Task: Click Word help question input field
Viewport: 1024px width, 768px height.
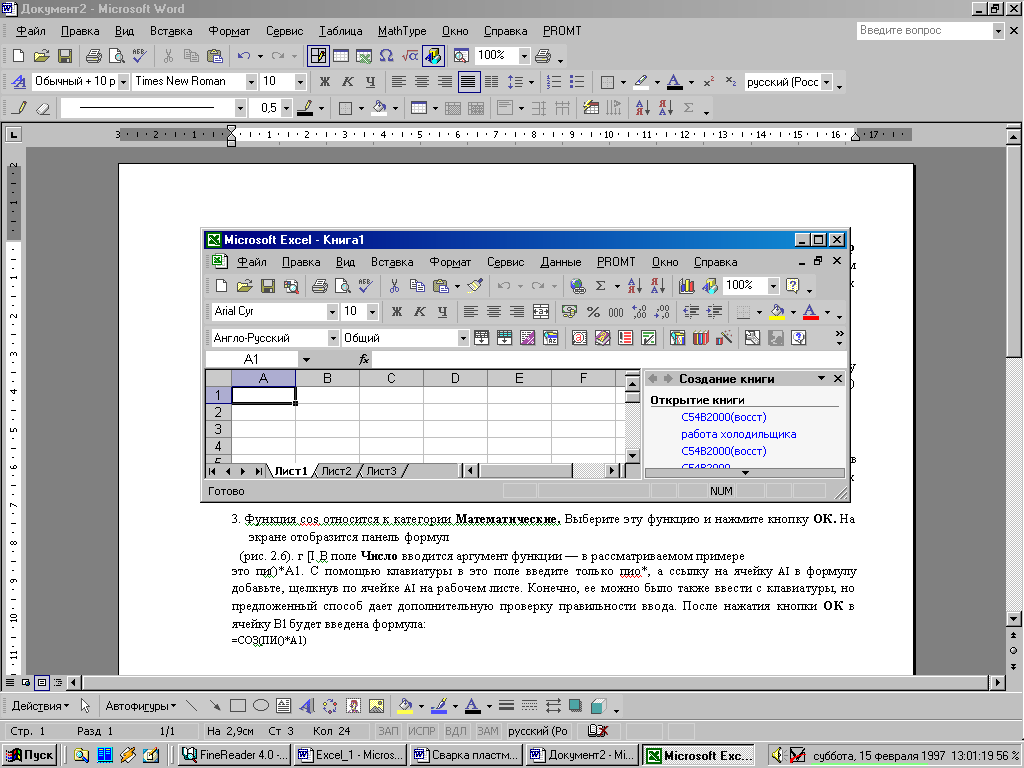Action: (x=925, y=30)
